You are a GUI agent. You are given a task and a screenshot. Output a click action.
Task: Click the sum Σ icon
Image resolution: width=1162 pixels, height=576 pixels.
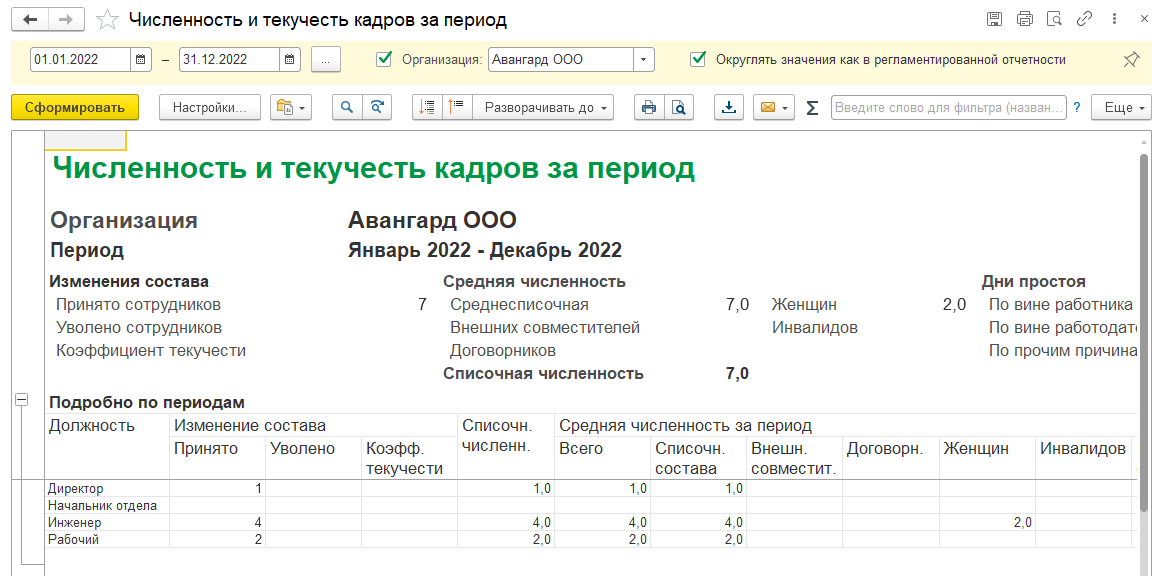coord(812,108)
